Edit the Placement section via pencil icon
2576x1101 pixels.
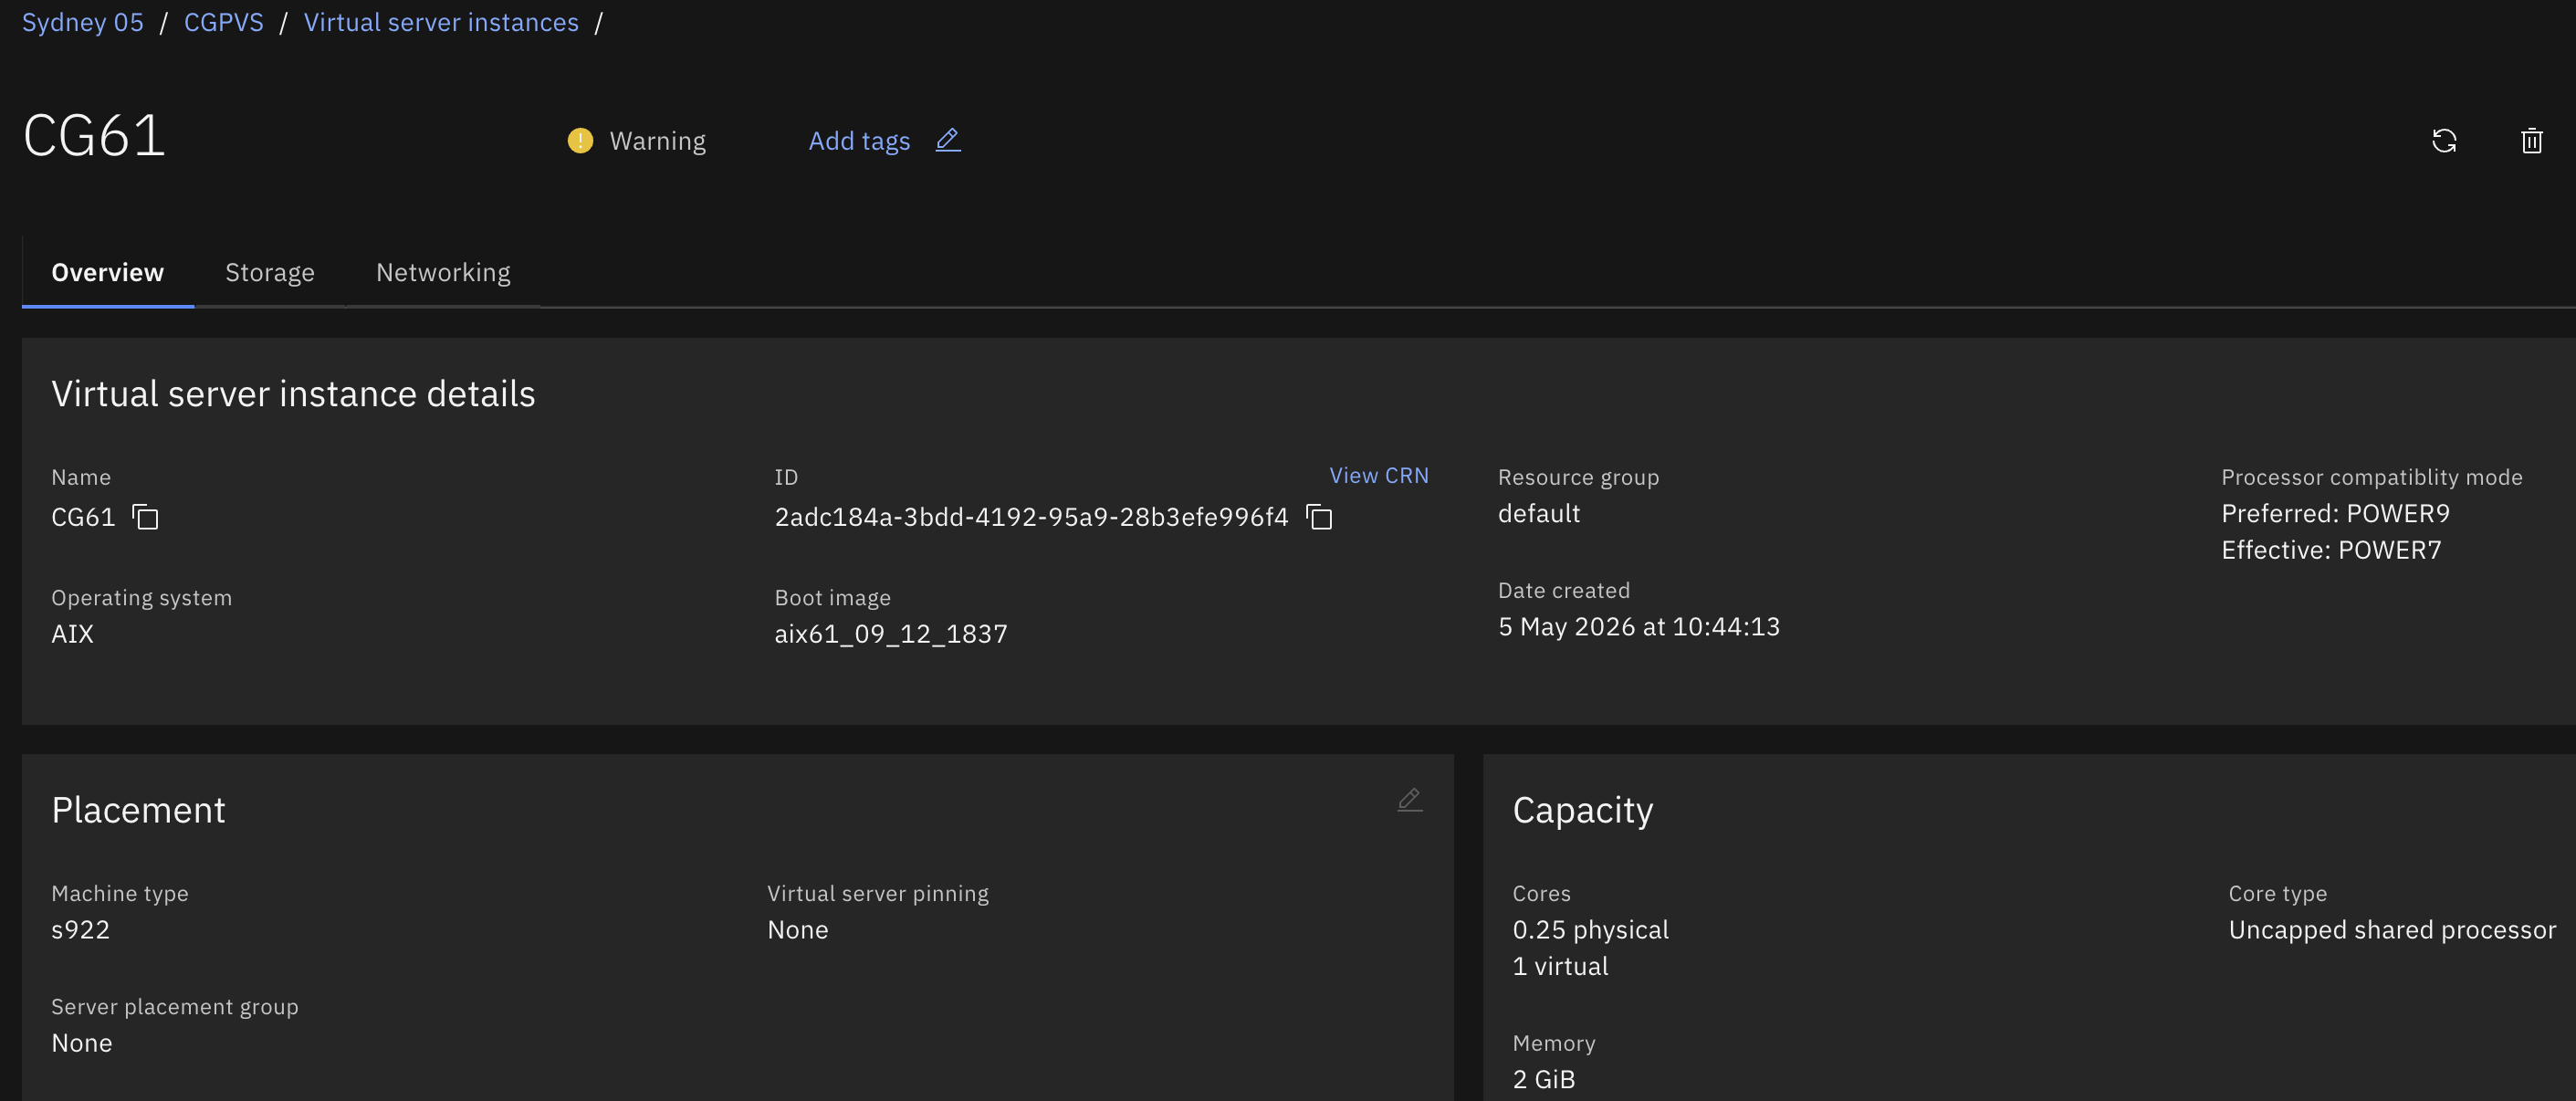point(1409,800)
